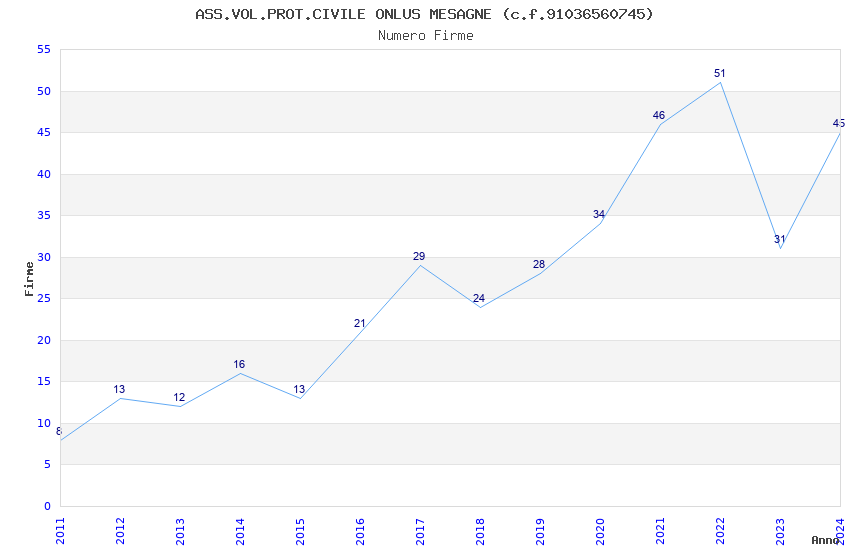Screen dimensions: 850x550
Task: Click the peak data label 51
Action: point(719,73)
